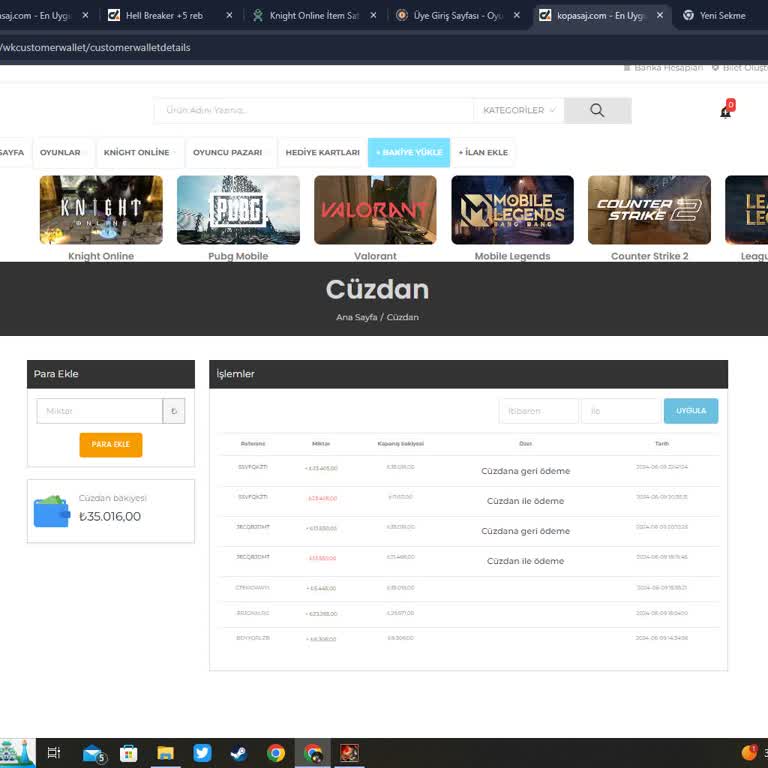Click the İtibaren start date field
This screenshot has width=768, height=768.
[x=539, y=411]
